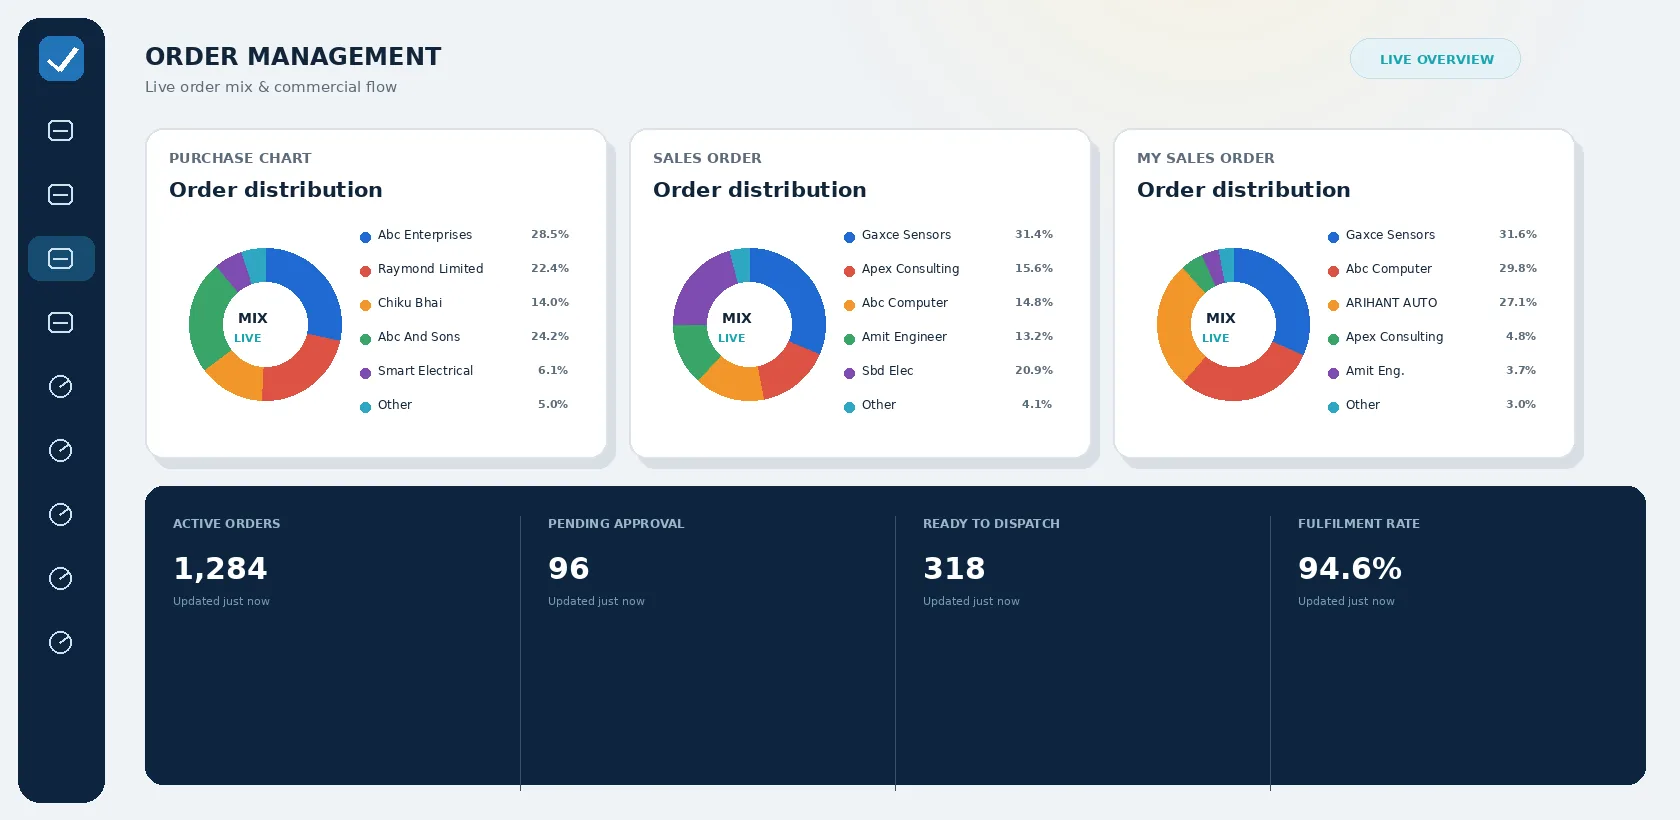Open the last gauge icon in sidebar
1680x820 pixels.
click(61, 642)
